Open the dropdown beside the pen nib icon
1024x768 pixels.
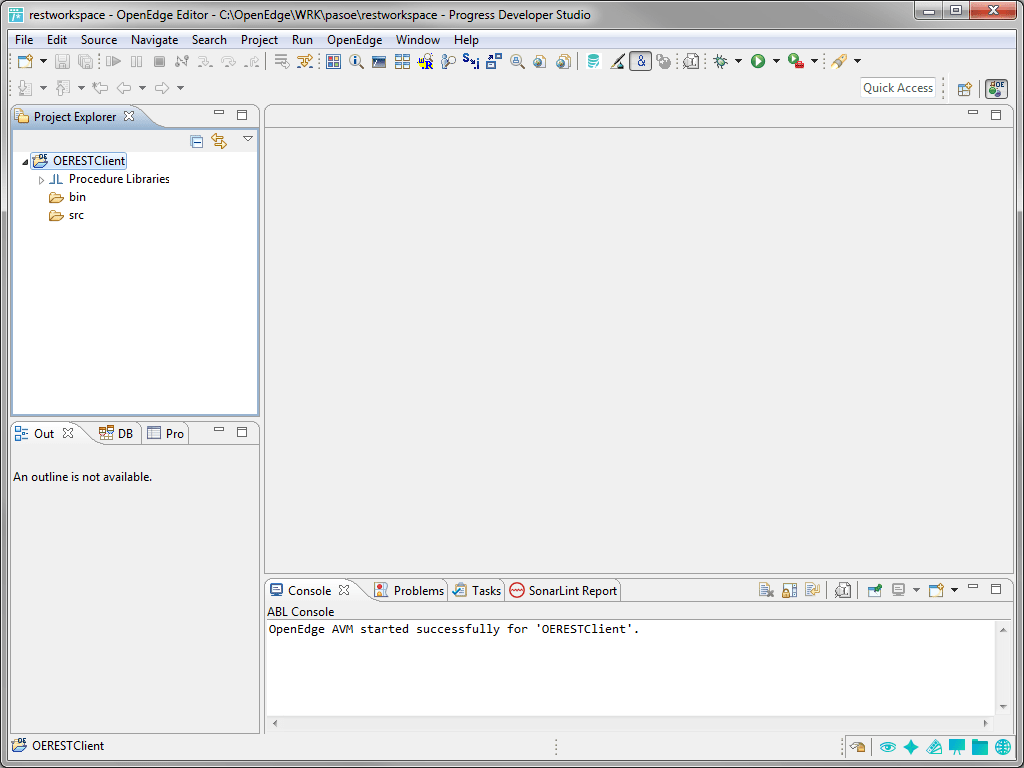point(857,61)
